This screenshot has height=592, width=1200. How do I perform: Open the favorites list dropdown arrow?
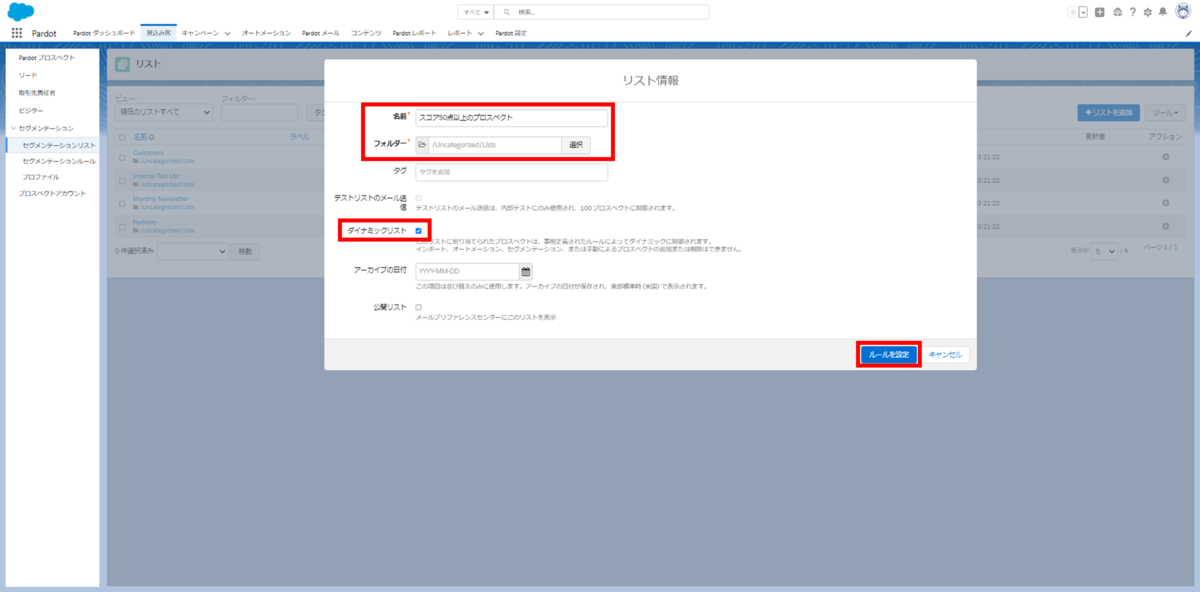1083,12
